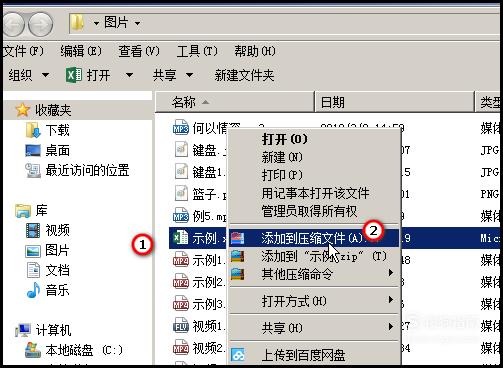
Task: Expand 共享(H) context submenu
Action: [x=314, y=328]
